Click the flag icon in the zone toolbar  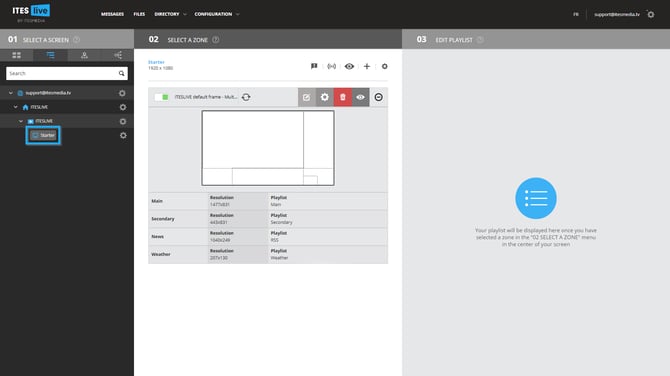tap(314, 66)
